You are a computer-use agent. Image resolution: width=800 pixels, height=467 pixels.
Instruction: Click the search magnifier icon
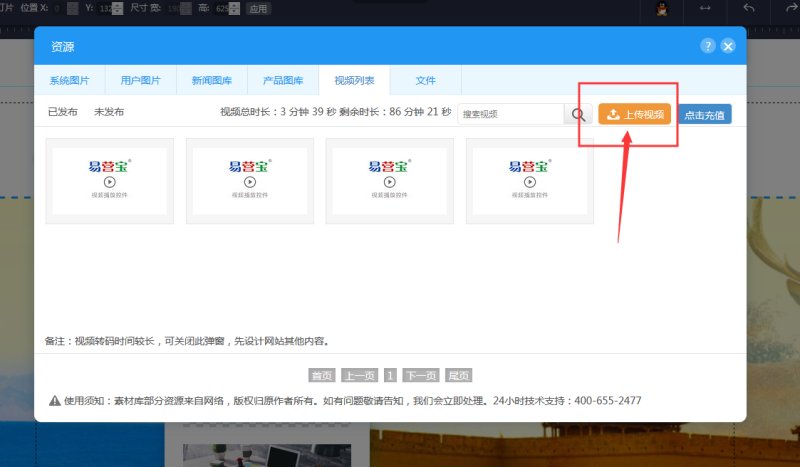point(579,114)
